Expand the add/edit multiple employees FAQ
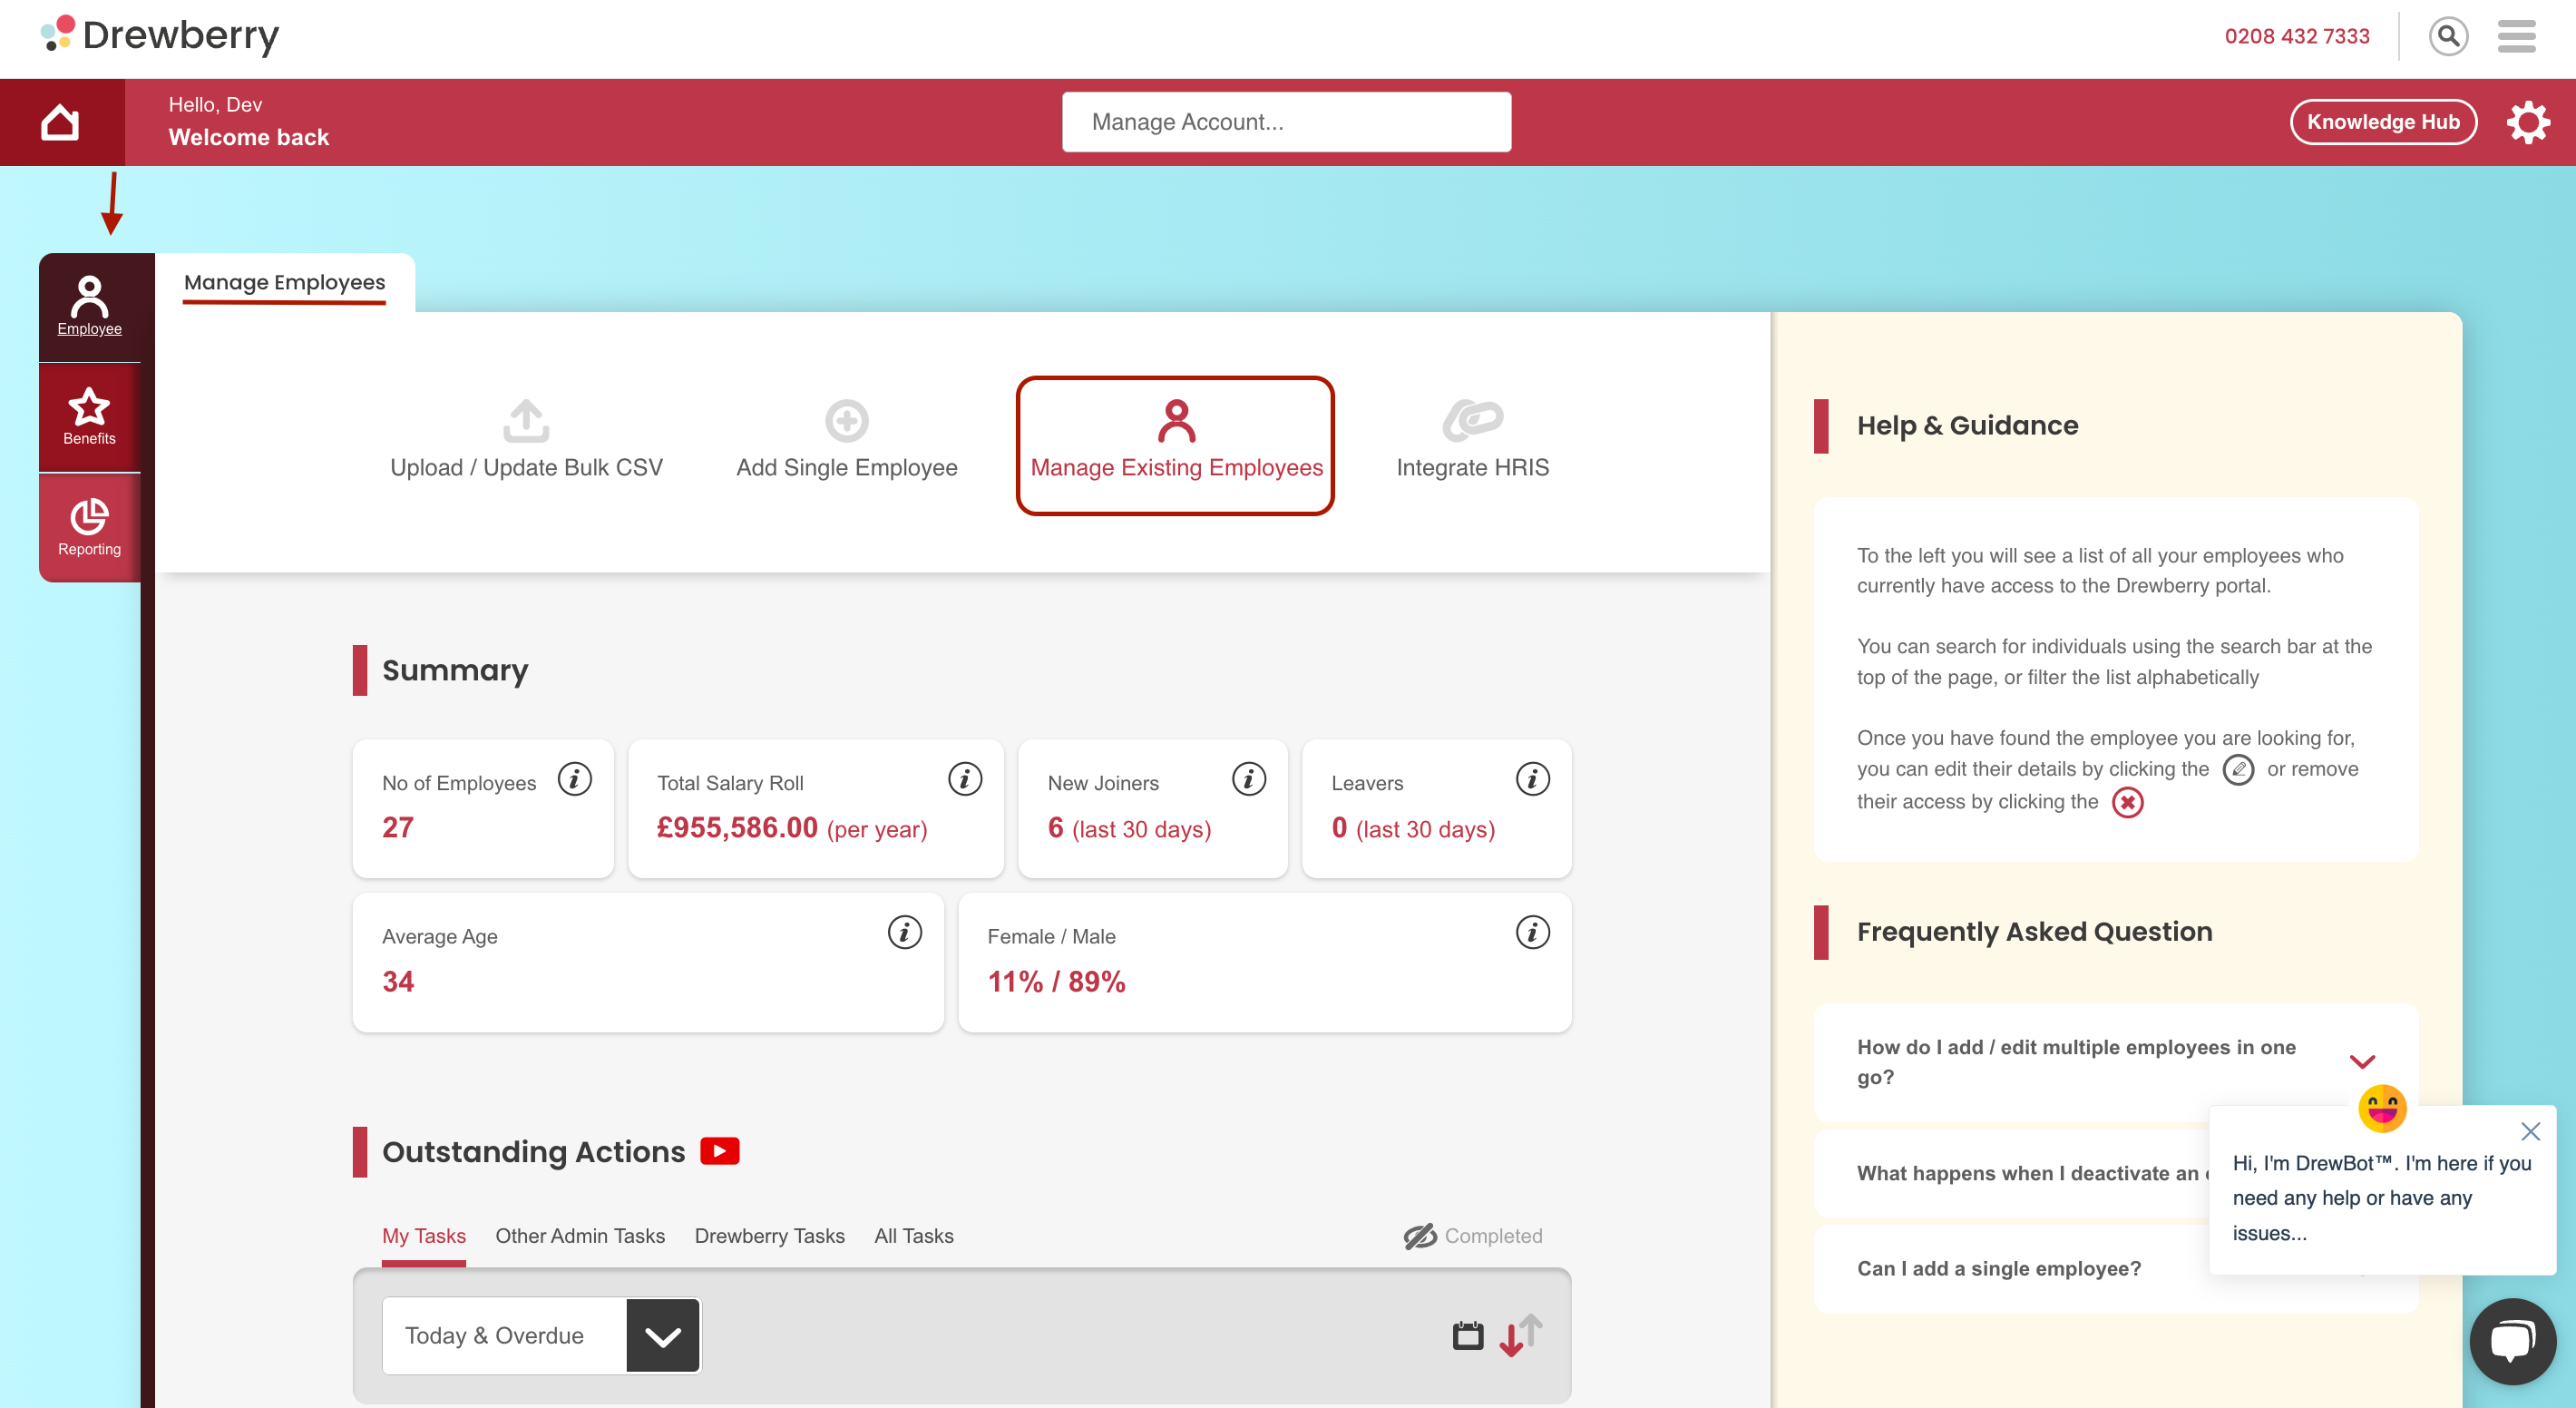 click(2361, 1062)
